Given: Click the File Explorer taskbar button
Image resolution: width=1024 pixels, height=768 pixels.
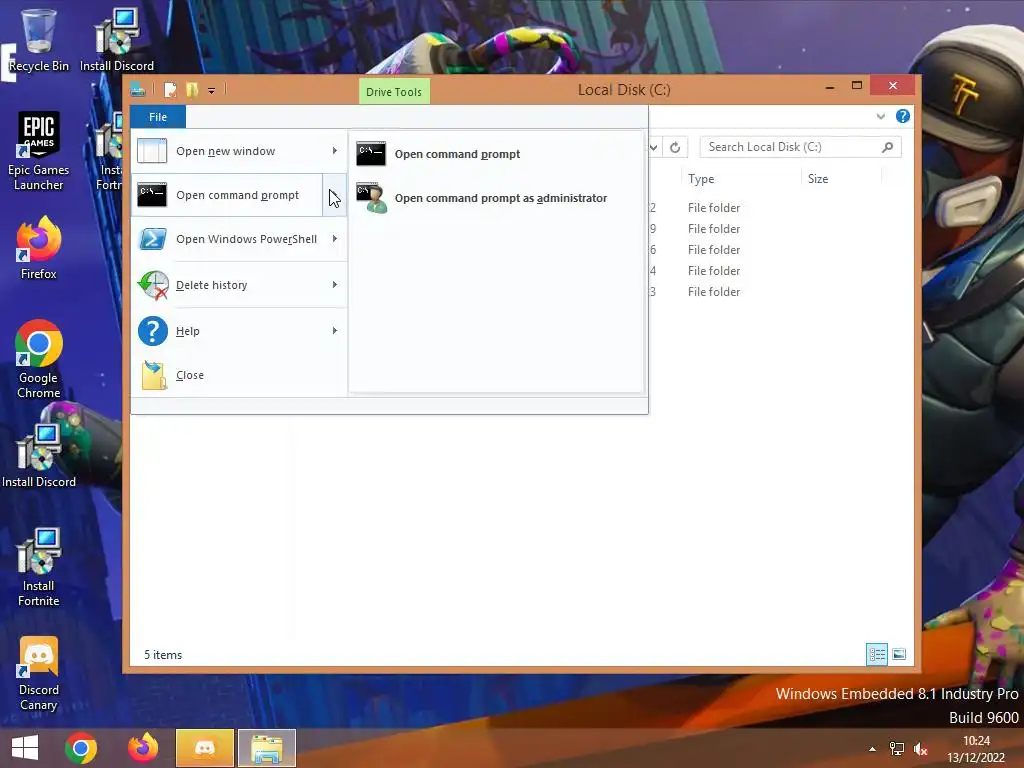Looking at the screenshot, I should (266, 748).
